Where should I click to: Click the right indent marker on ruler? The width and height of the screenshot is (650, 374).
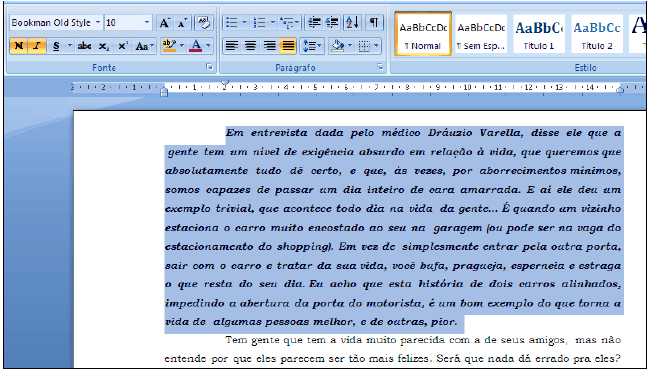click(x=621, y=90)
